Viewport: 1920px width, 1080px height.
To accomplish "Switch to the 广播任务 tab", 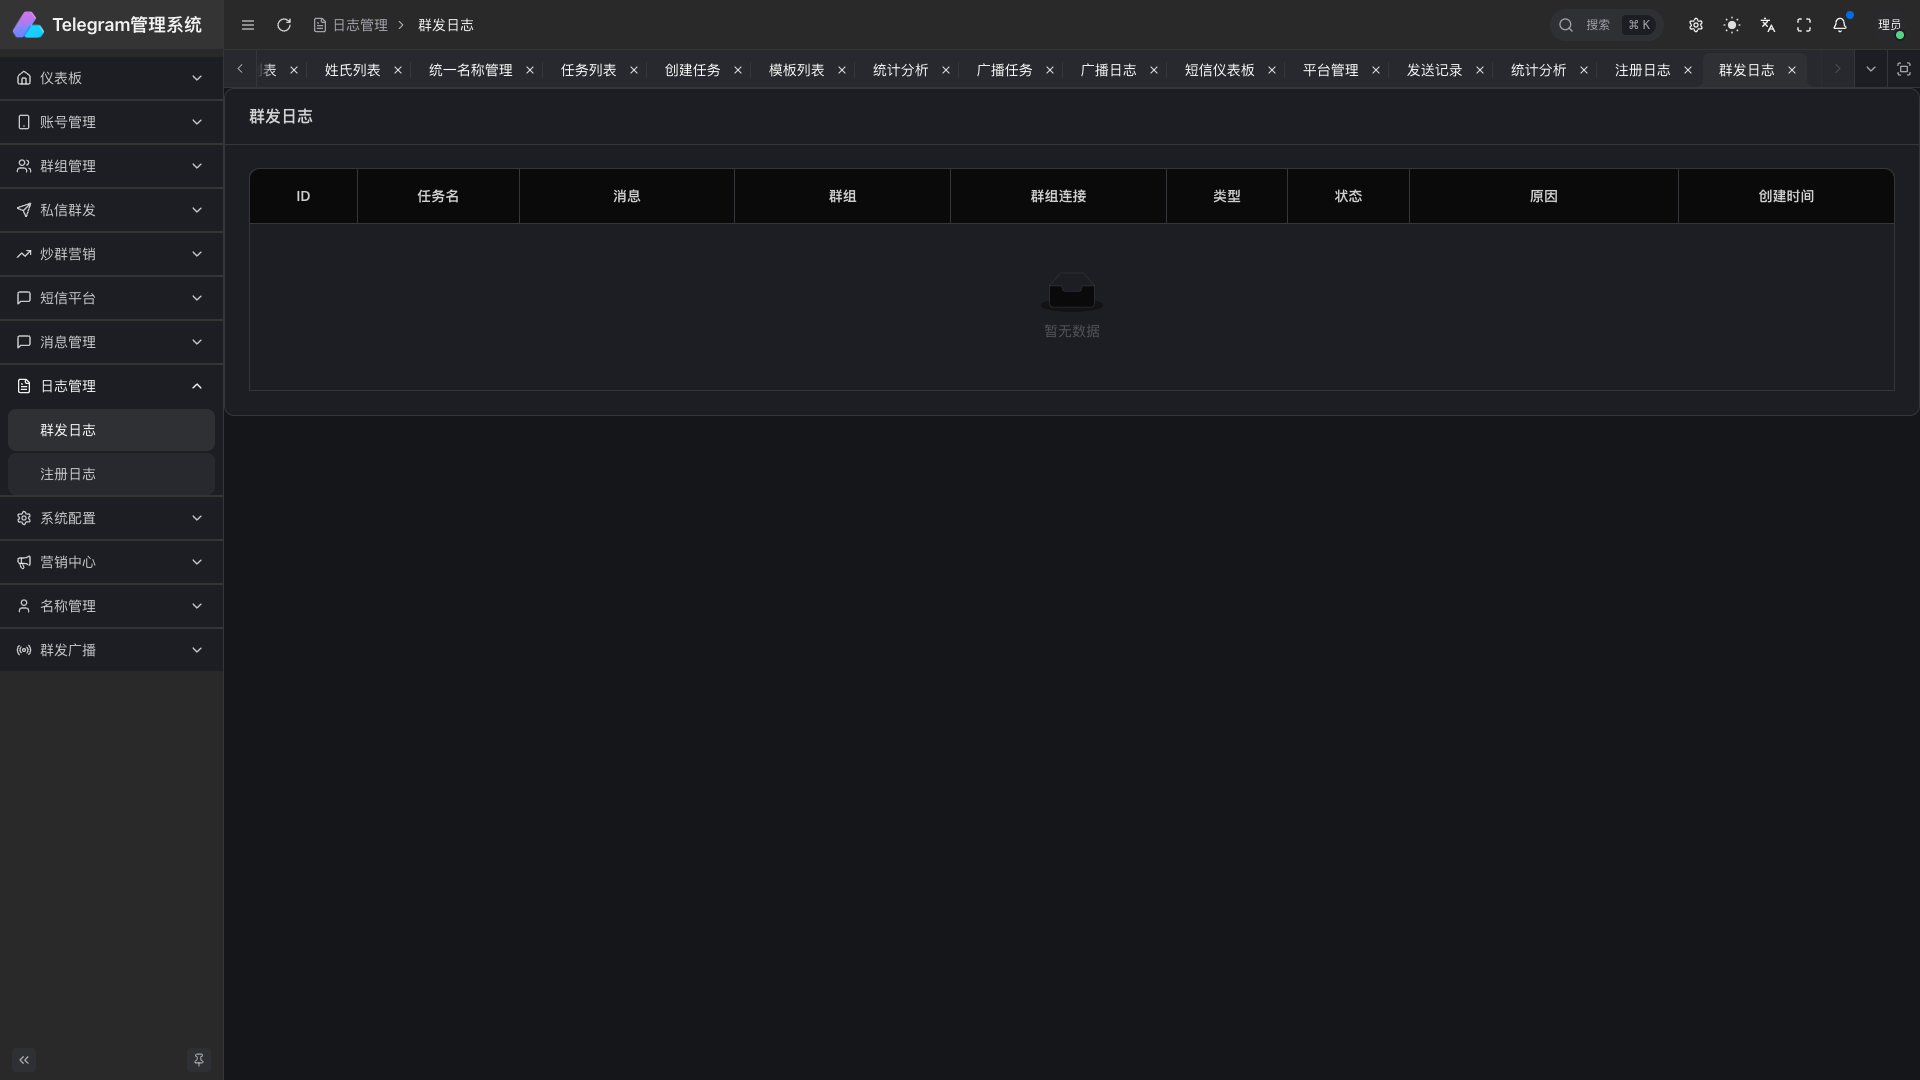I will (x=1004, y=70).
